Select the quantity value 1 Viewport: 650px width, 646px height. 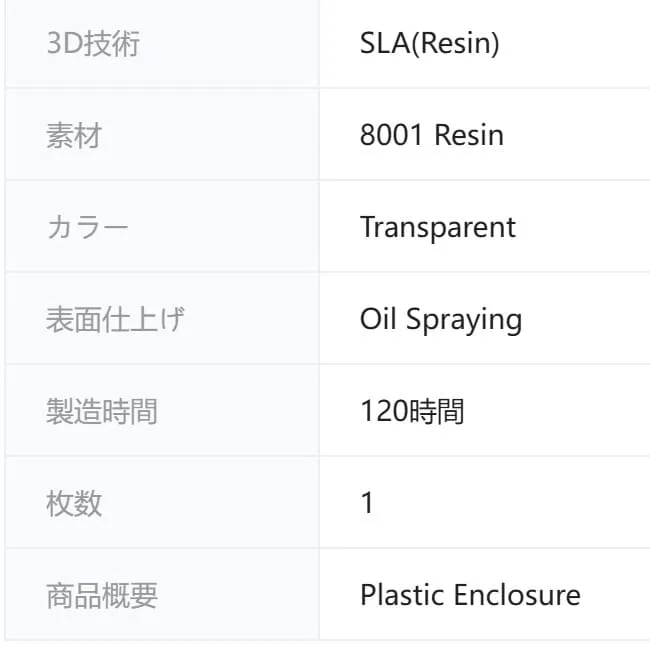coord(367,503)
